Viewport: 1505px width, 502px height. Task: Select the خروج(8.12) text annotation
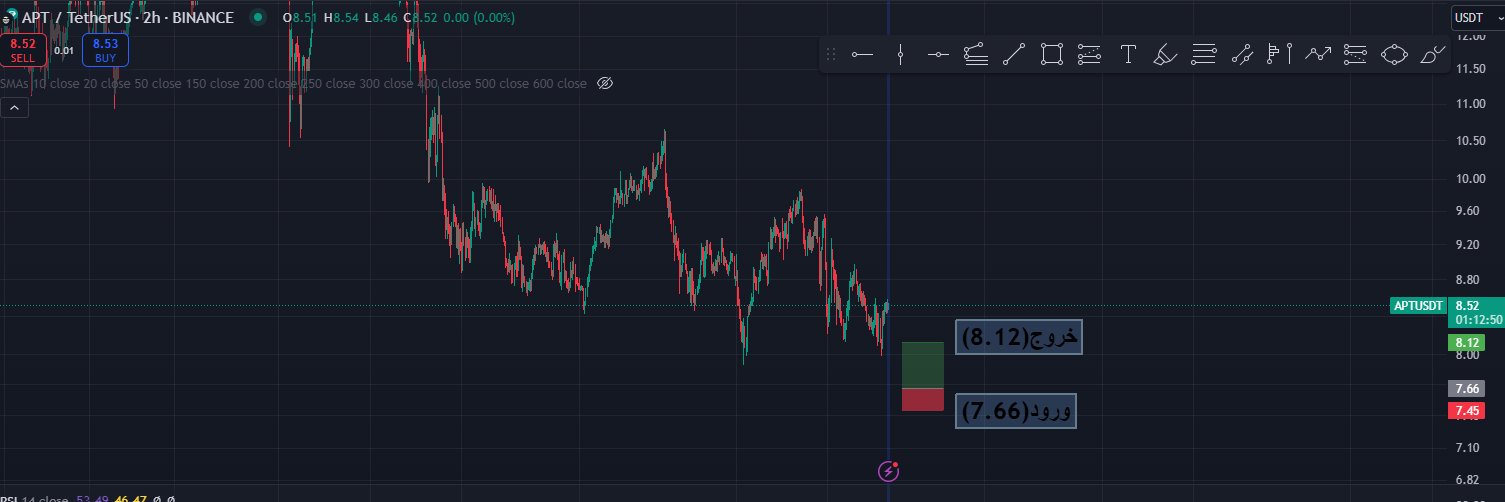tap(1019, 337)
